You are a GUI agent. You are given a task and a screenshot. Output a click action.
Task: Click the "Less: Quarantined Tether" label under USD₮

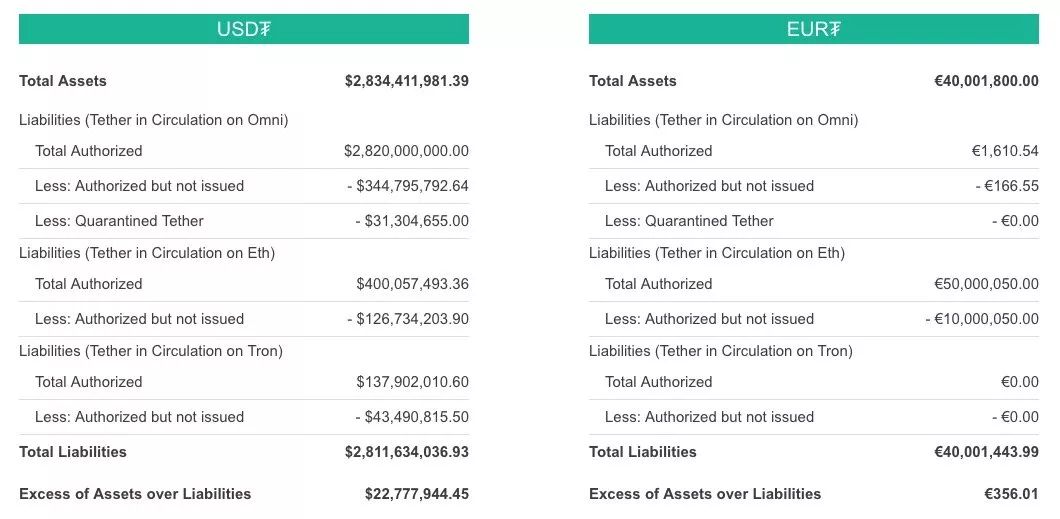click(119, 221)
